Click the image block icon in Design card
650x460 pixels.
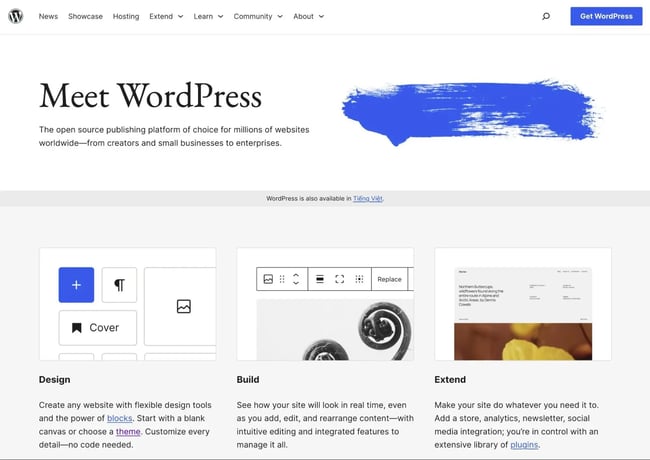pos(184,306)
